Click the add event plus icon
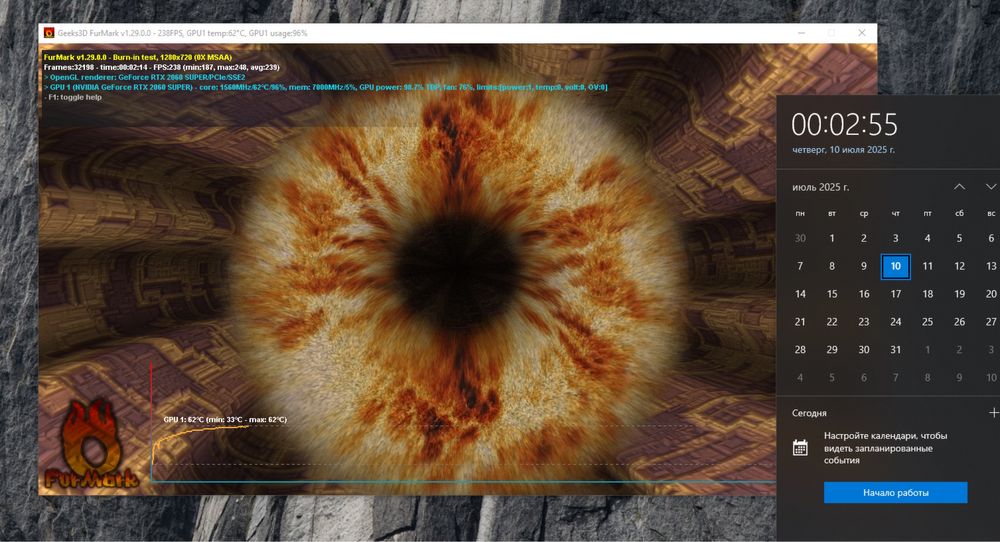The height and width of the screenshot is (542, 1000). [993, 413]
